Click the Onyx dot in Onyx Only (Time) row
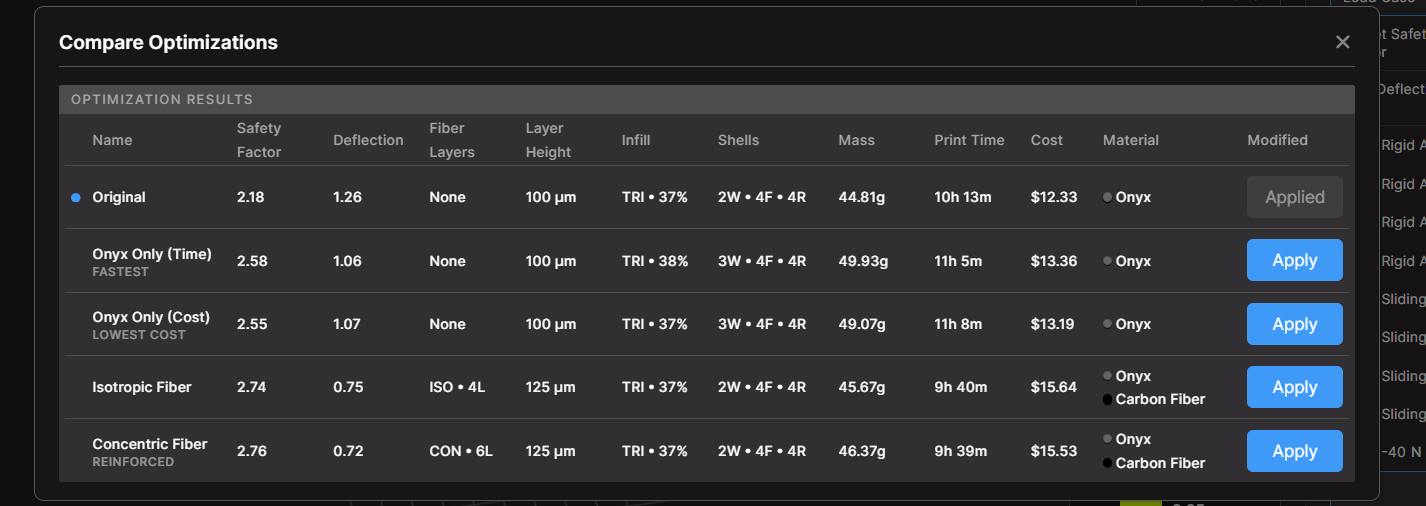Image resolution: width=1426 pixels, height=506 pixels. click(x=1107, y=261)
